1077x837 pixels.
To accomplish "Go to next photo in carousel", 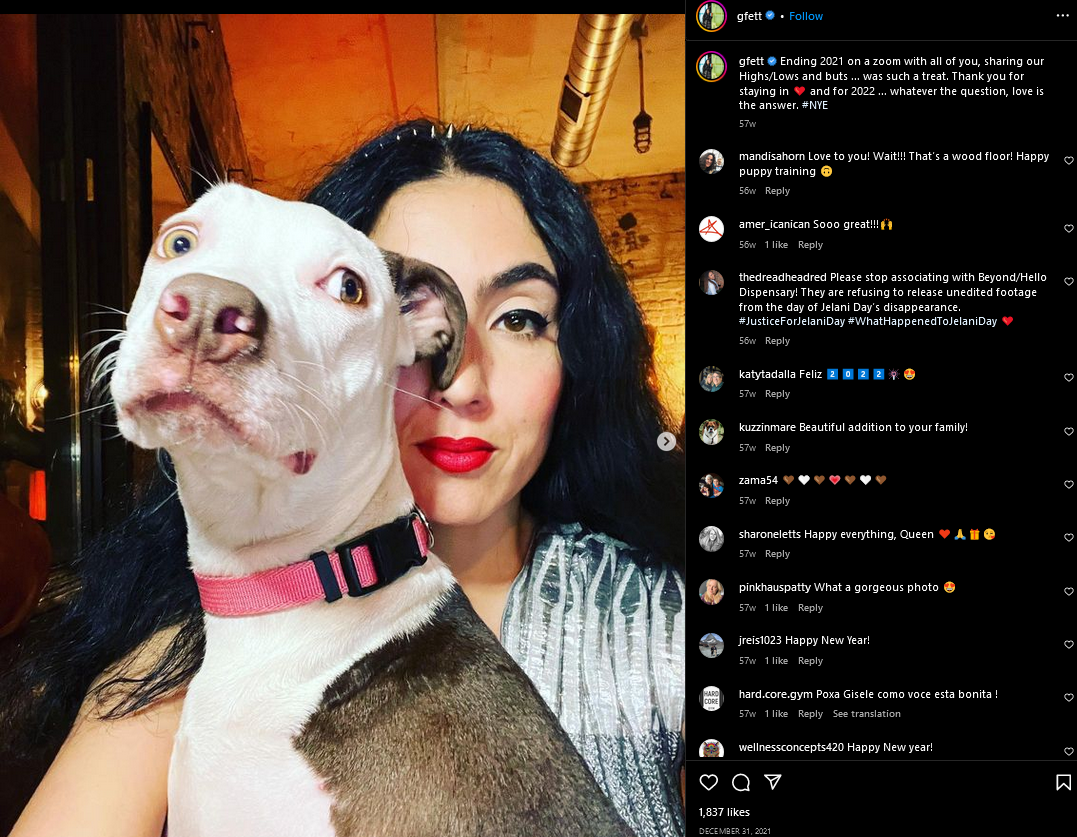I will [x=666, y=442].
